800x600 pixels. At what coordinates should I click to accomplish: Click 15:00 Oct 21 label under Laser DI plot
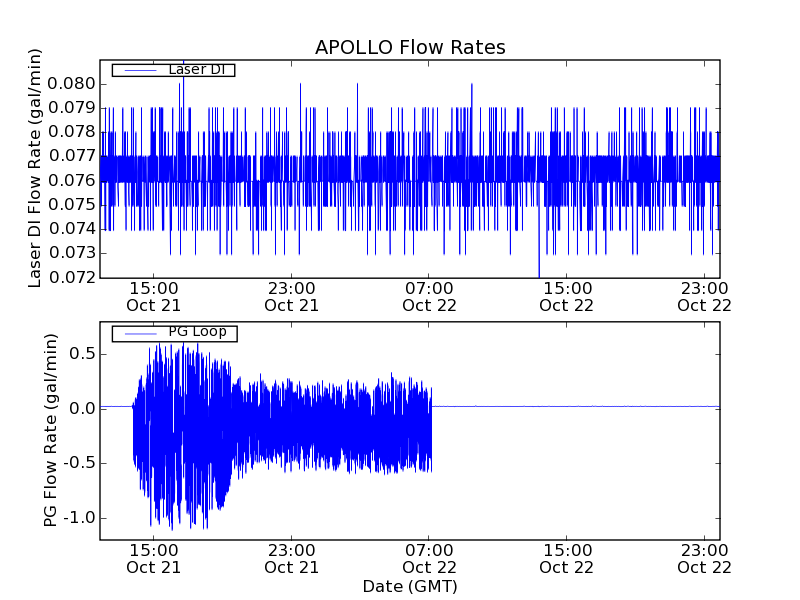tap(154, 297)
